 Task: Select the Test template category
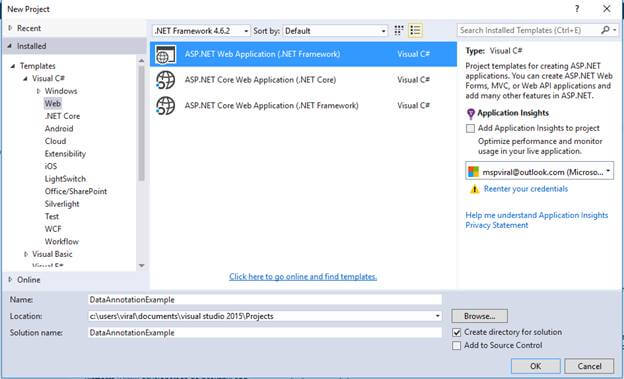point(52,217)
